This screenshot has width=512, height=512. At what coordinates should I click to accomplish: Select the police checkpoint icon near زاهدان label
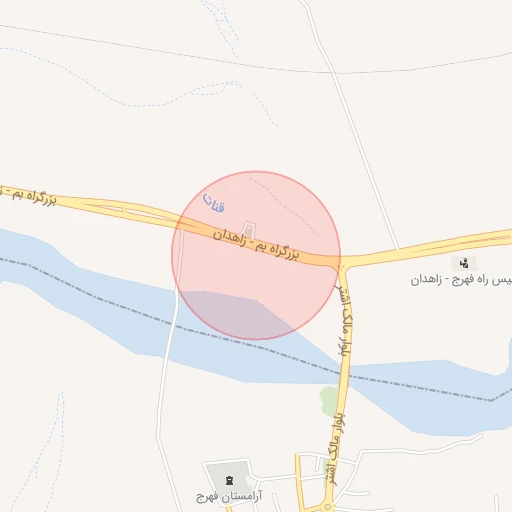[x=464, y=264]
